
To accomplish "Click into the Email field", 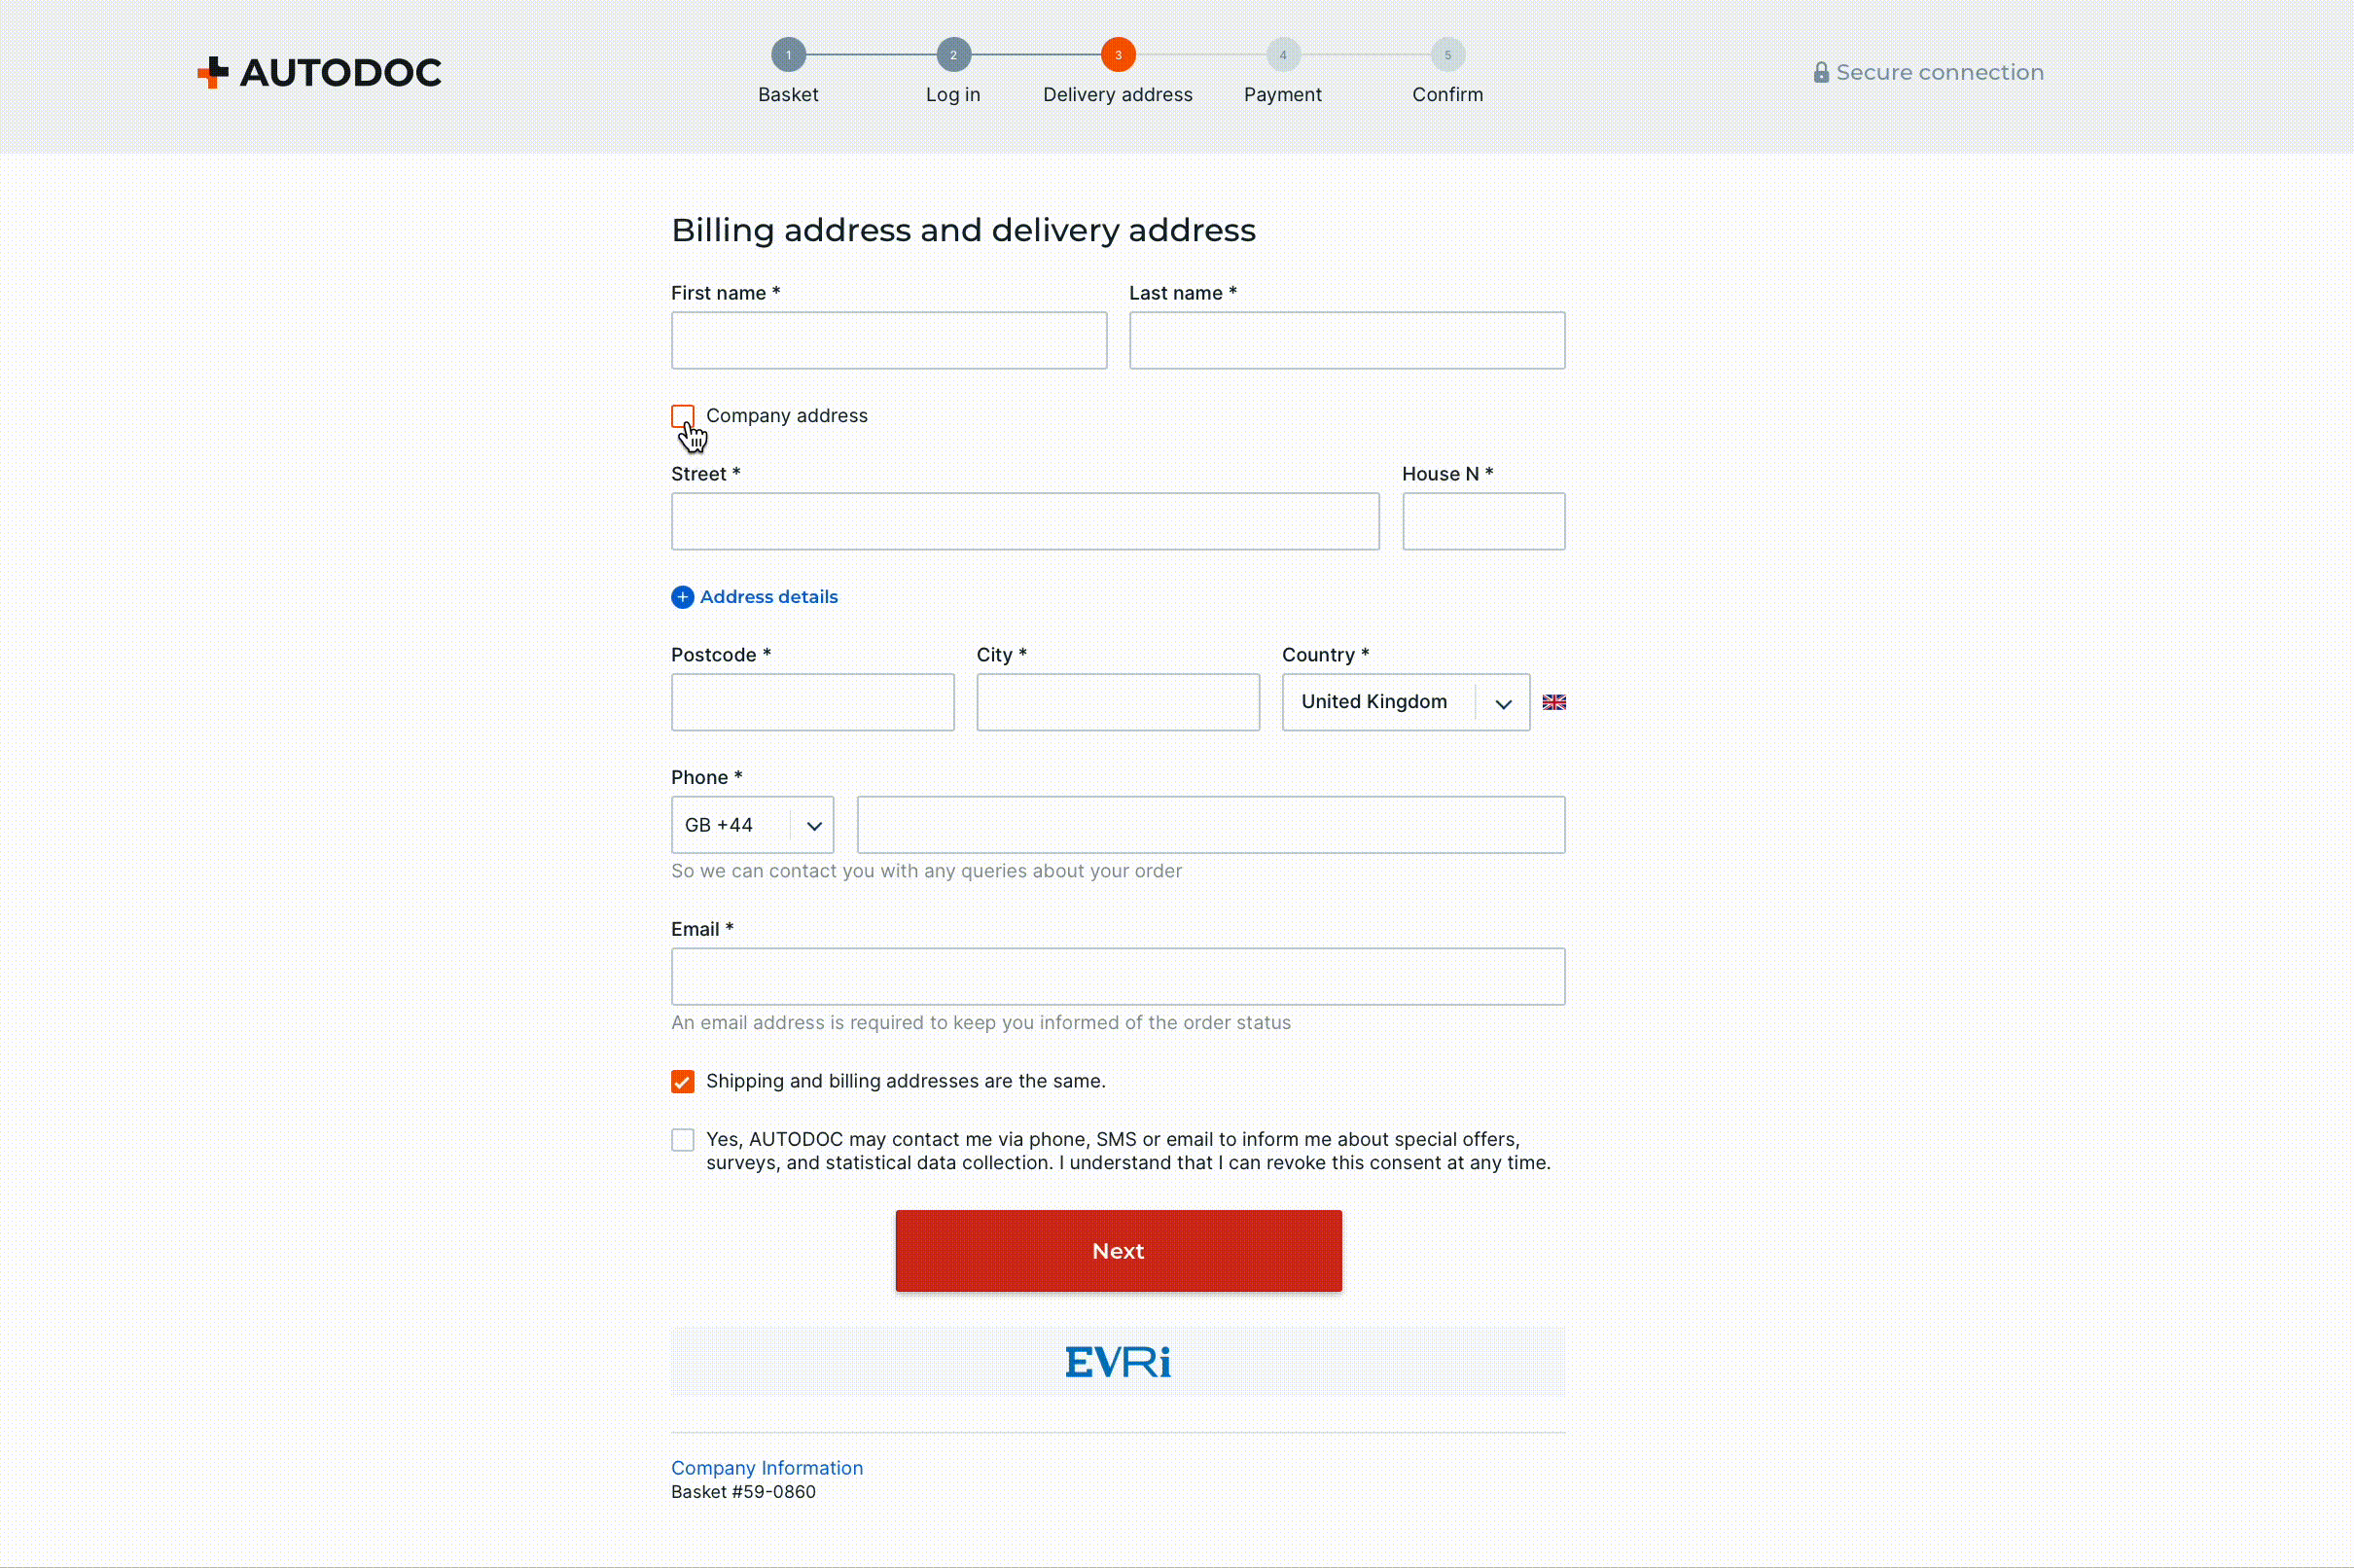I will point(1117,976).
